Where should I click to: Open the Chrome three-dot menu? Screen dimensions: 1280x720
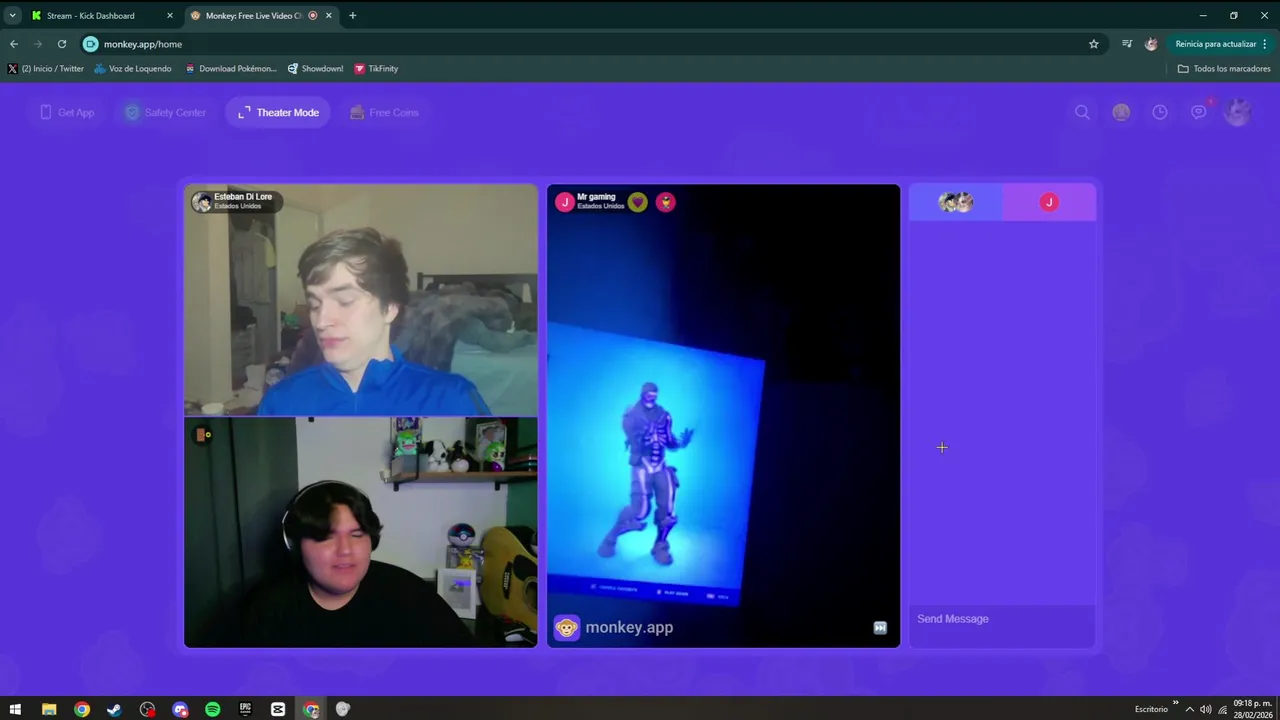[x=1265, y=44]
